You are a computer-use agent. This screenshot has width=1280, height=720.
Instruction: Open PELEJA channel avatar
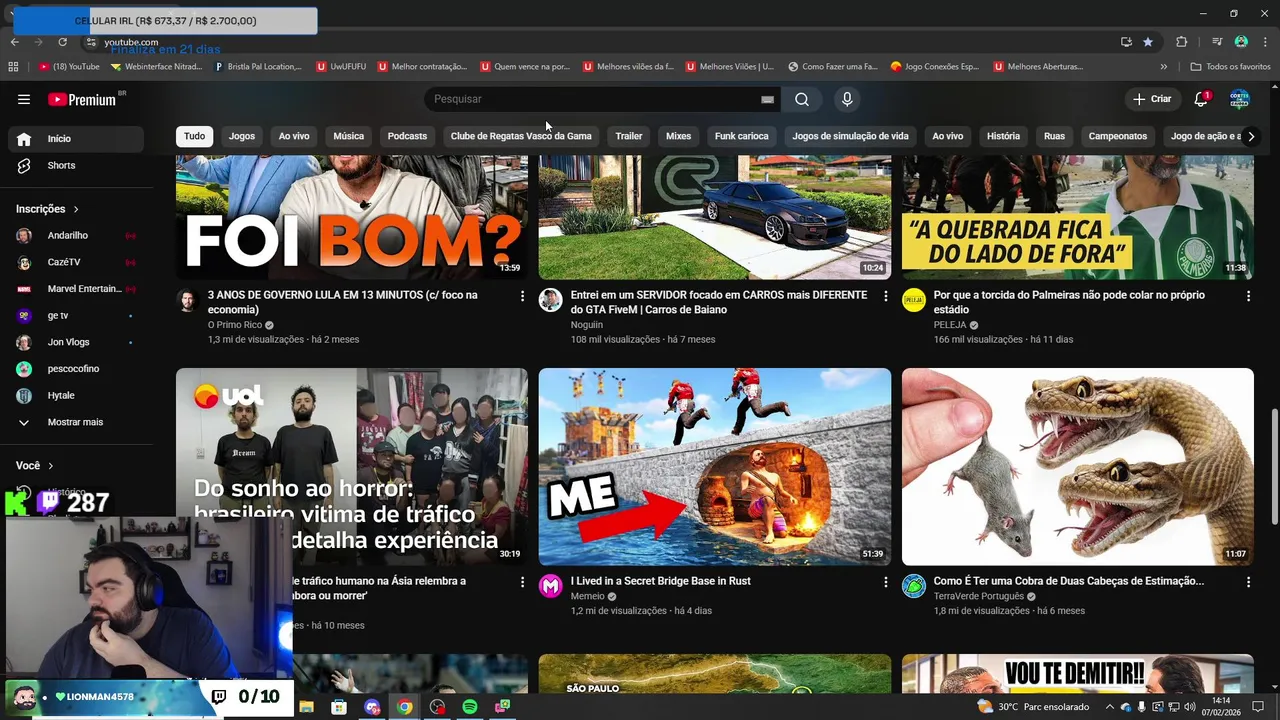click(x=914, y=301)
